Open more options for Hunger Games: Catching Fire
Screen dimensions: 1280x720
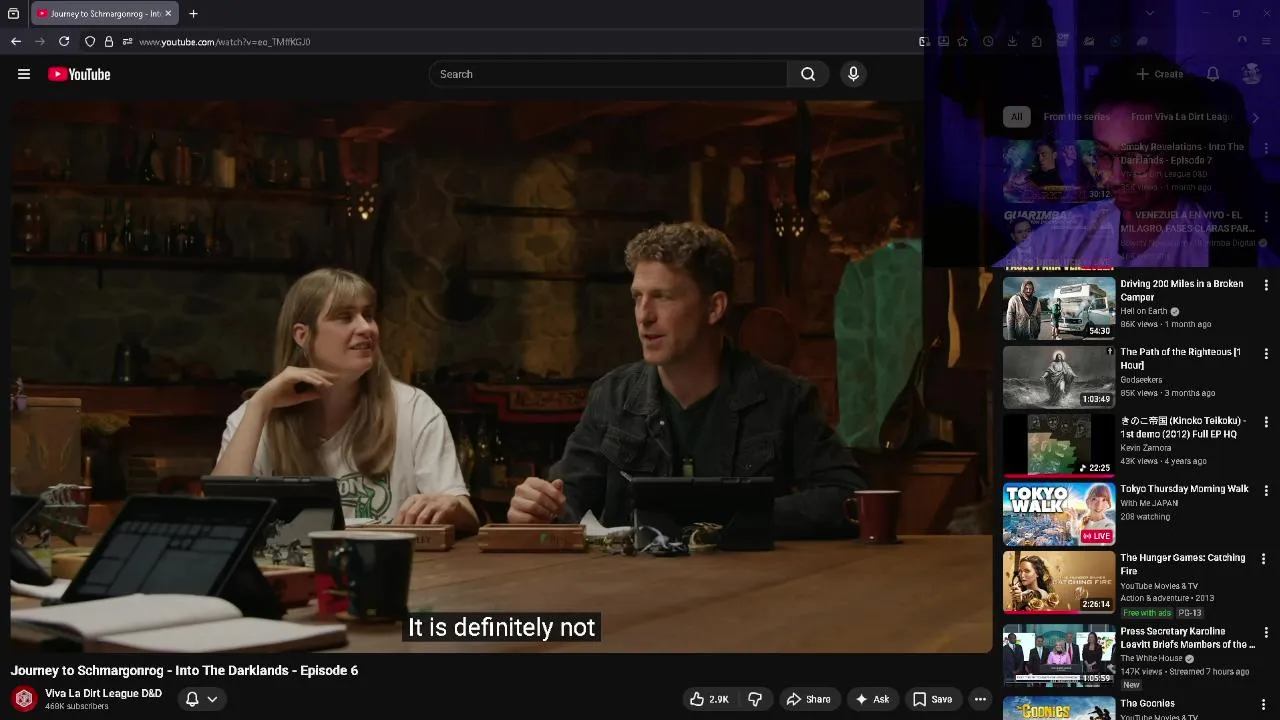(x=1263, y=559)
